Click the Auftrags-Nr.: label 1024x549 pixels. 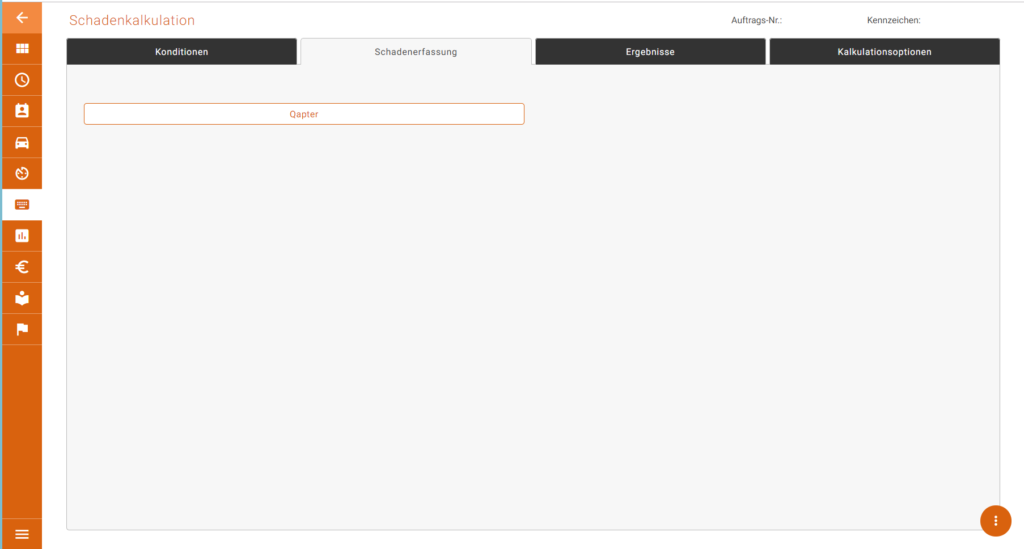tap(756, 20)
